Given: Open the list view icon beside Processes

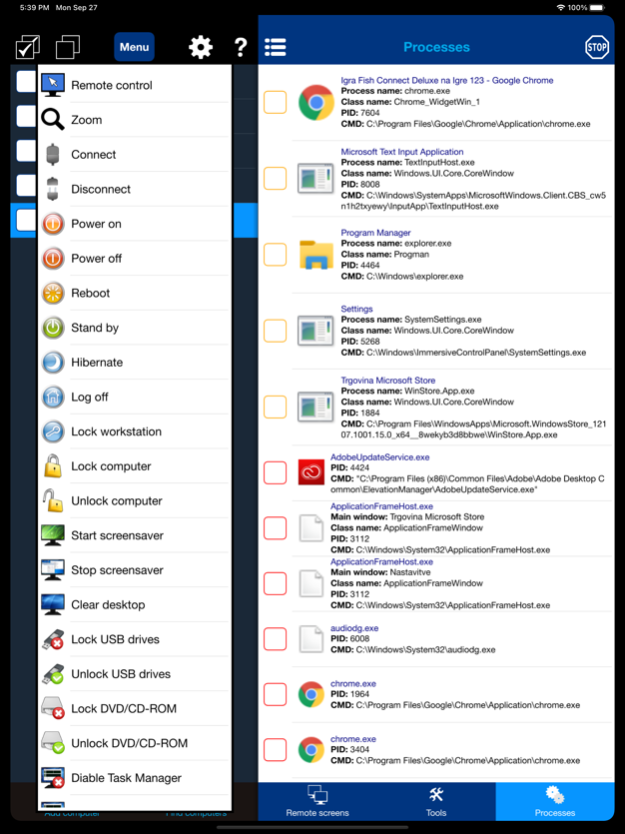Looking at the screenshot, I should pos(275,47).
